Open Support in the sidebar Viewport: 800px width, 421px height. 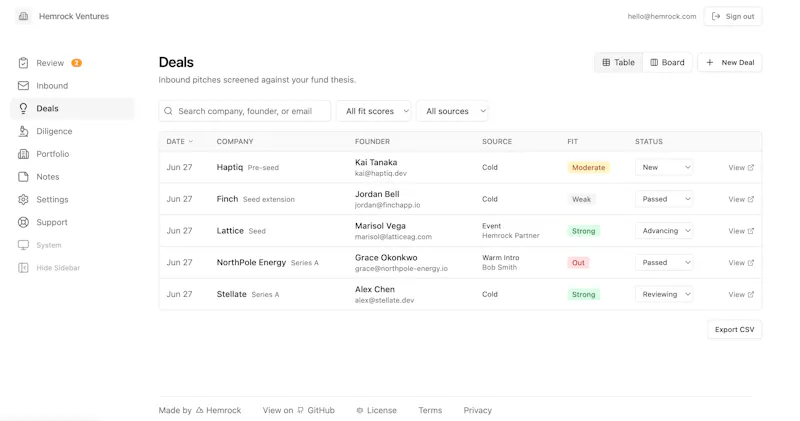pyautogui.click(x=72, y=222)
